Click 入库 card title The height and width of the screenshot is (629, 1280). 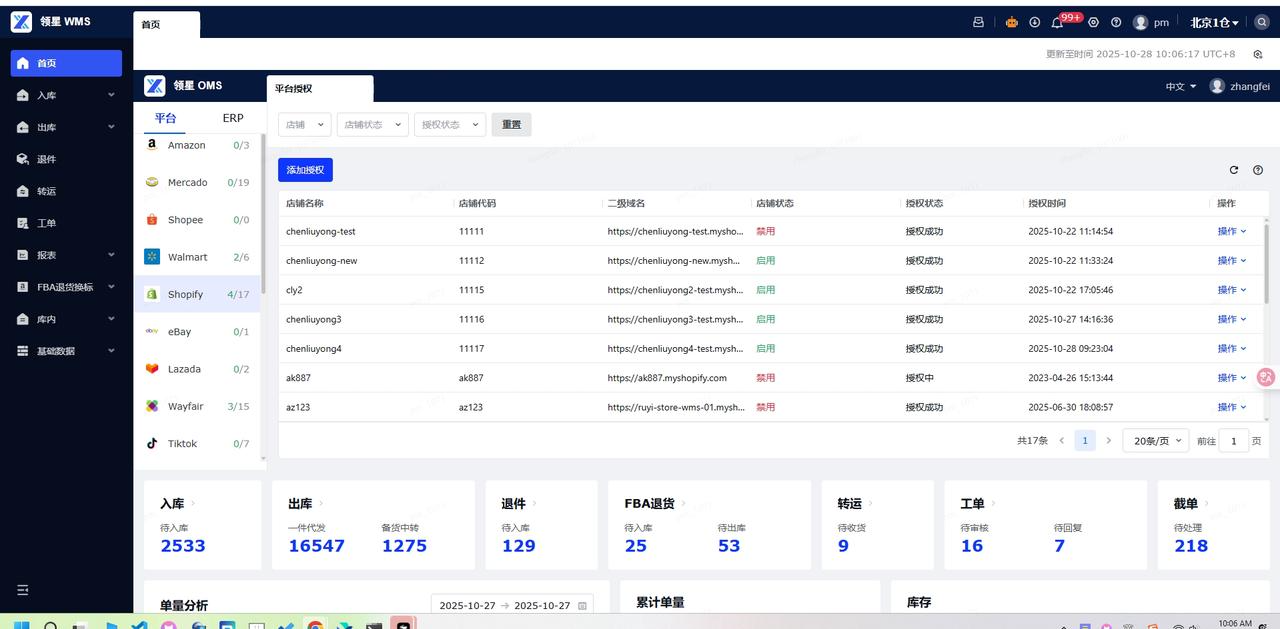[x=172, y=504]
